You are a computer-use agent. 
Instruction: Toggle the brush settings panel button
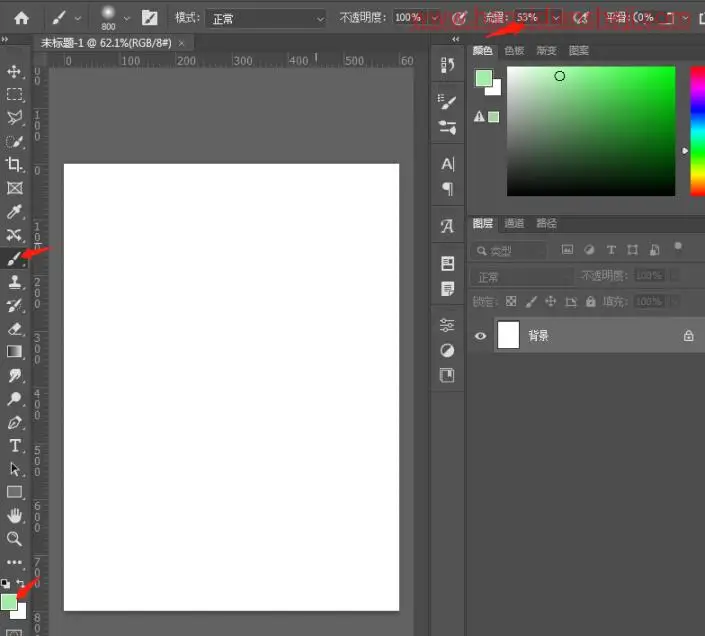149,18
